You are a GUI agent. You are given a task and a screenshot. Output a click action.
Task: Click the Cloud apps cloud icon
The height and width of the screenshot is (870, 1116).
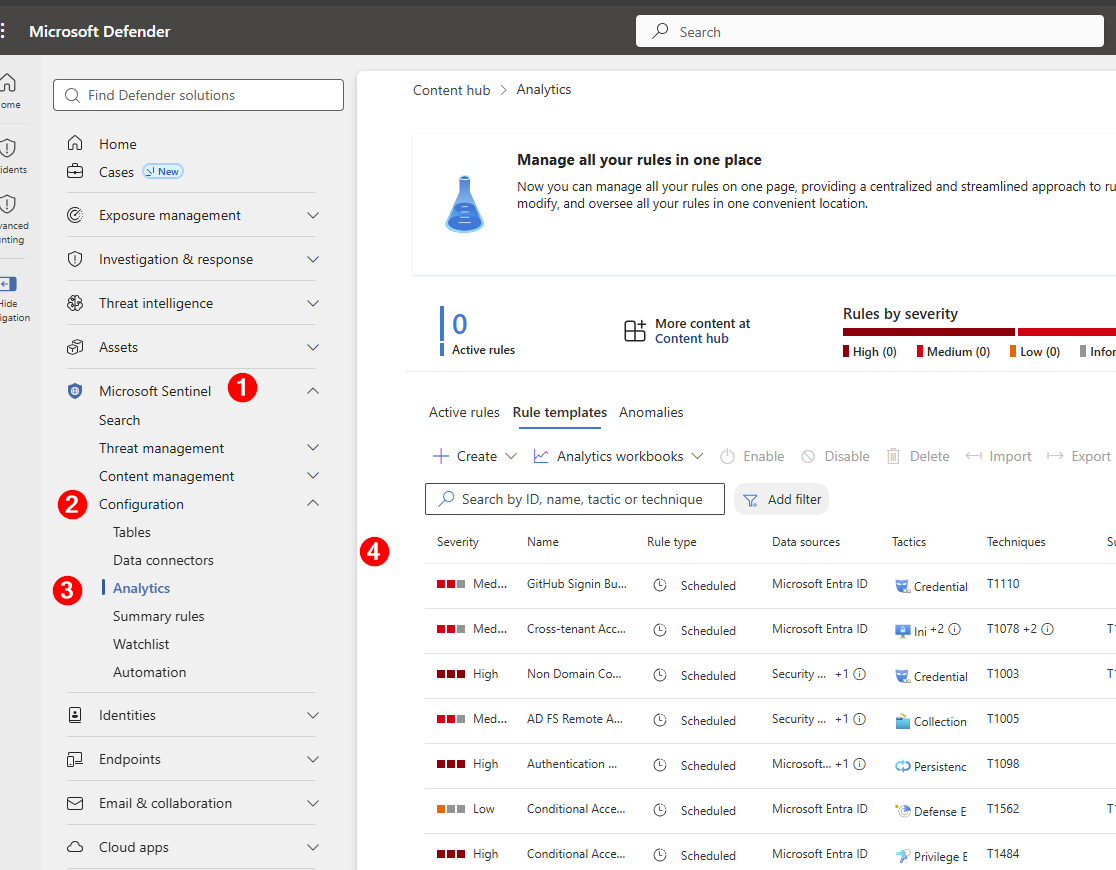click(75, 847)
